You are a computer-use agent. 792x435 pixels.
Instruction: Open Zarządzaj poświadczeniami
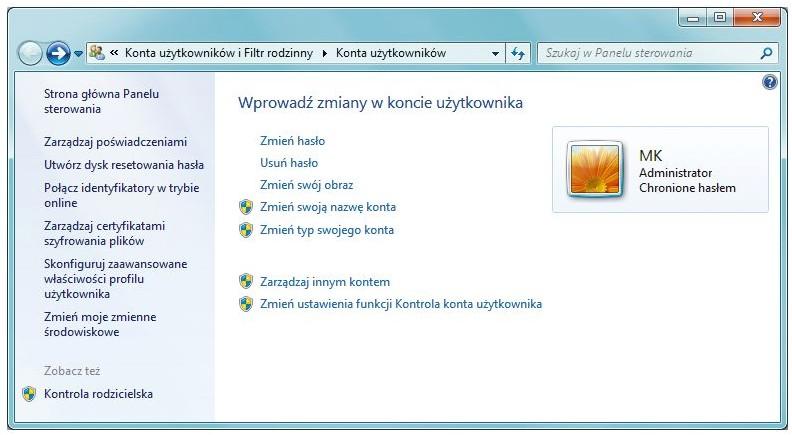[115, 142]
